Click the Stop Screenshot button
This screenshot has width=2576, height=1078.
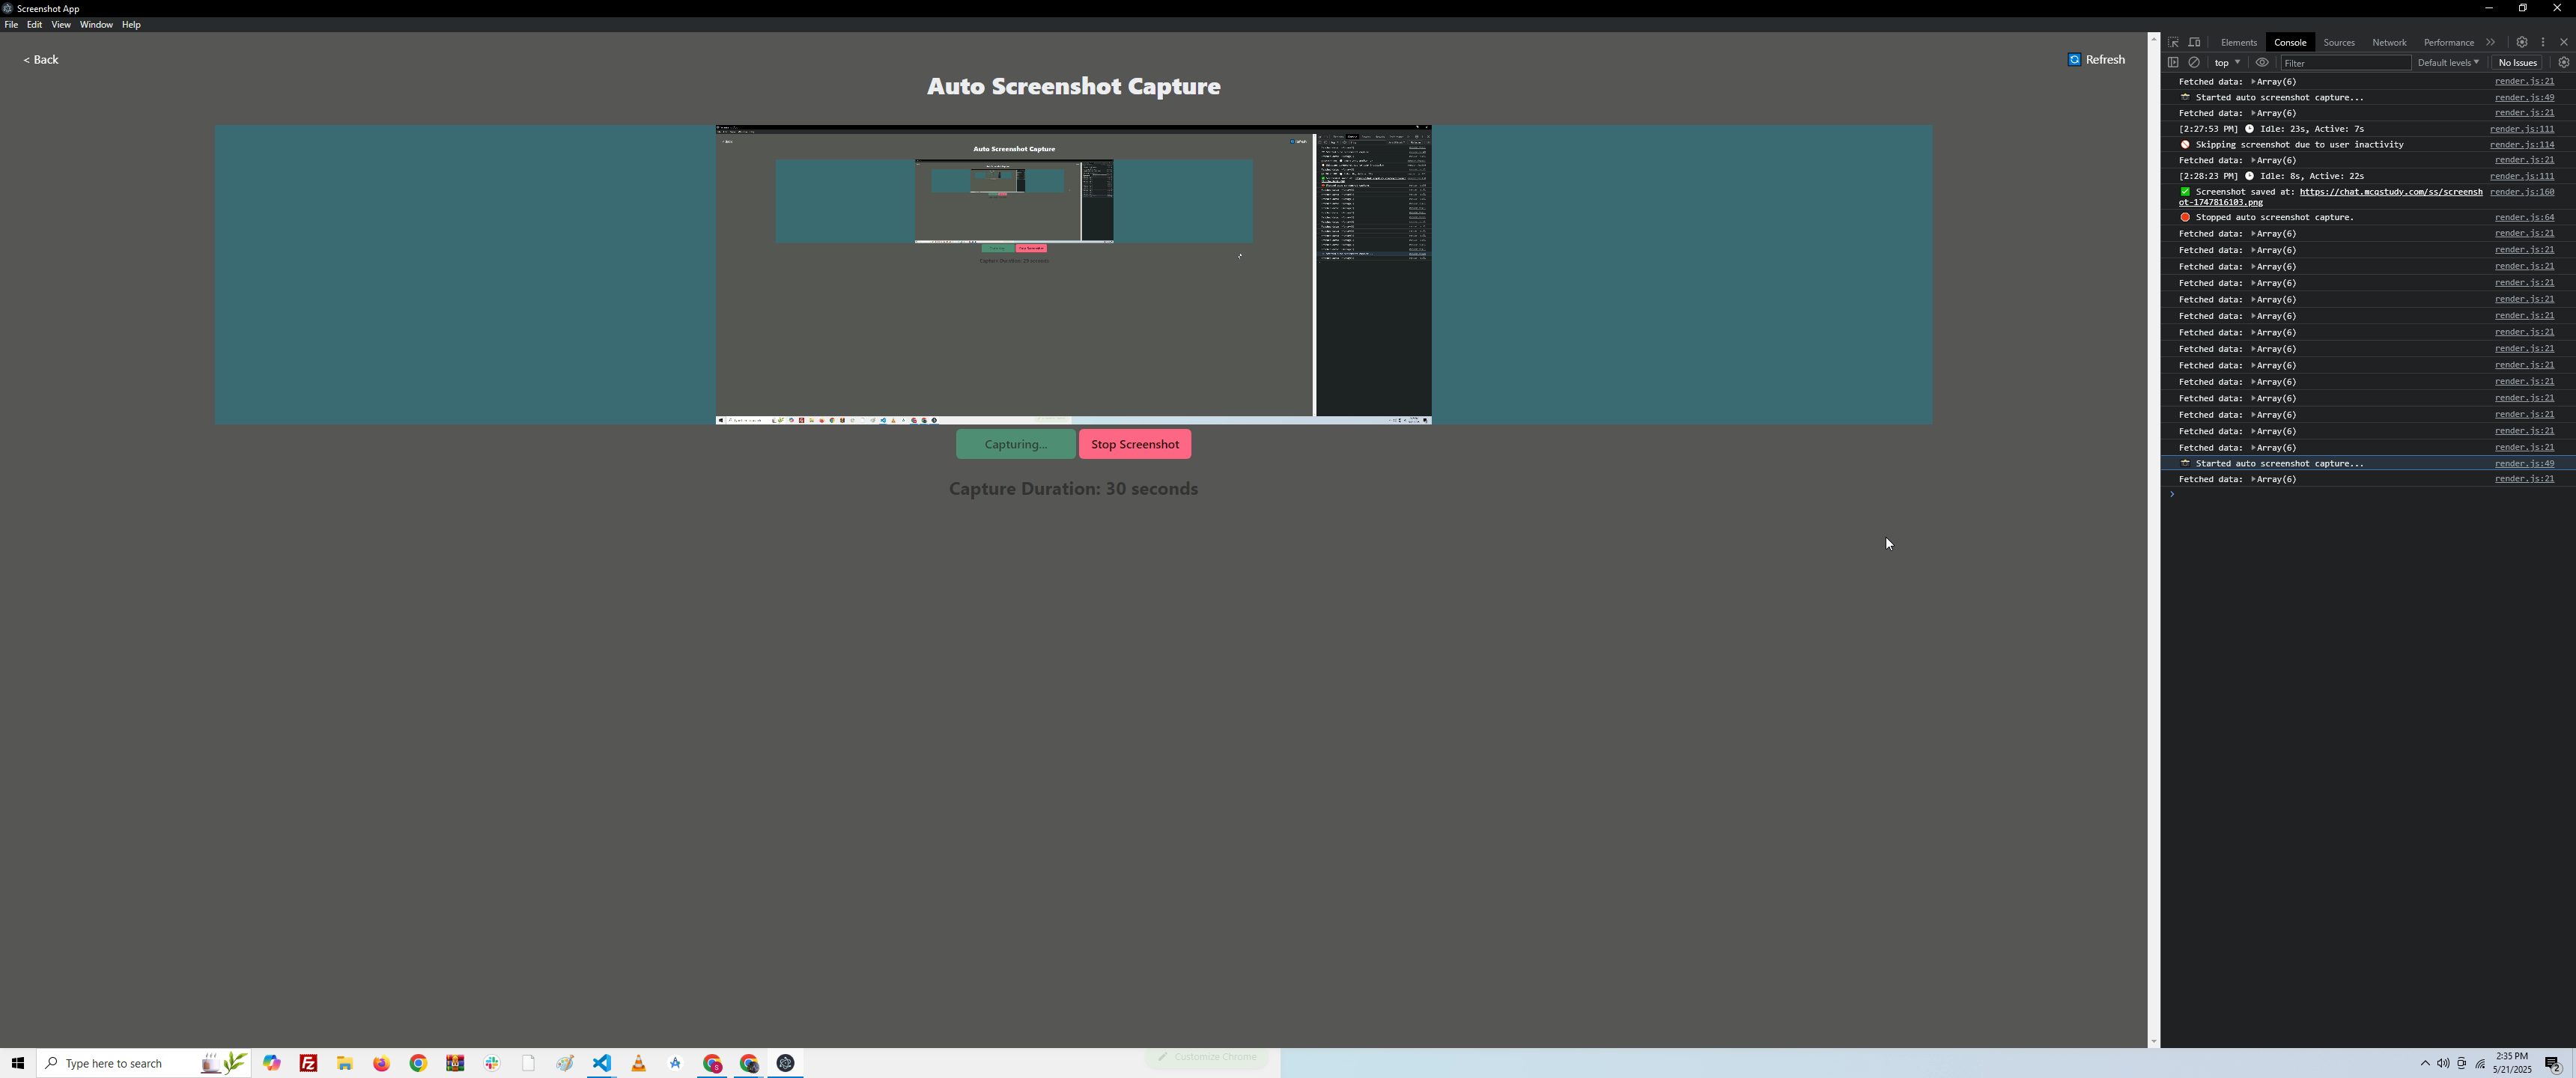click(x=1134, y=444)
